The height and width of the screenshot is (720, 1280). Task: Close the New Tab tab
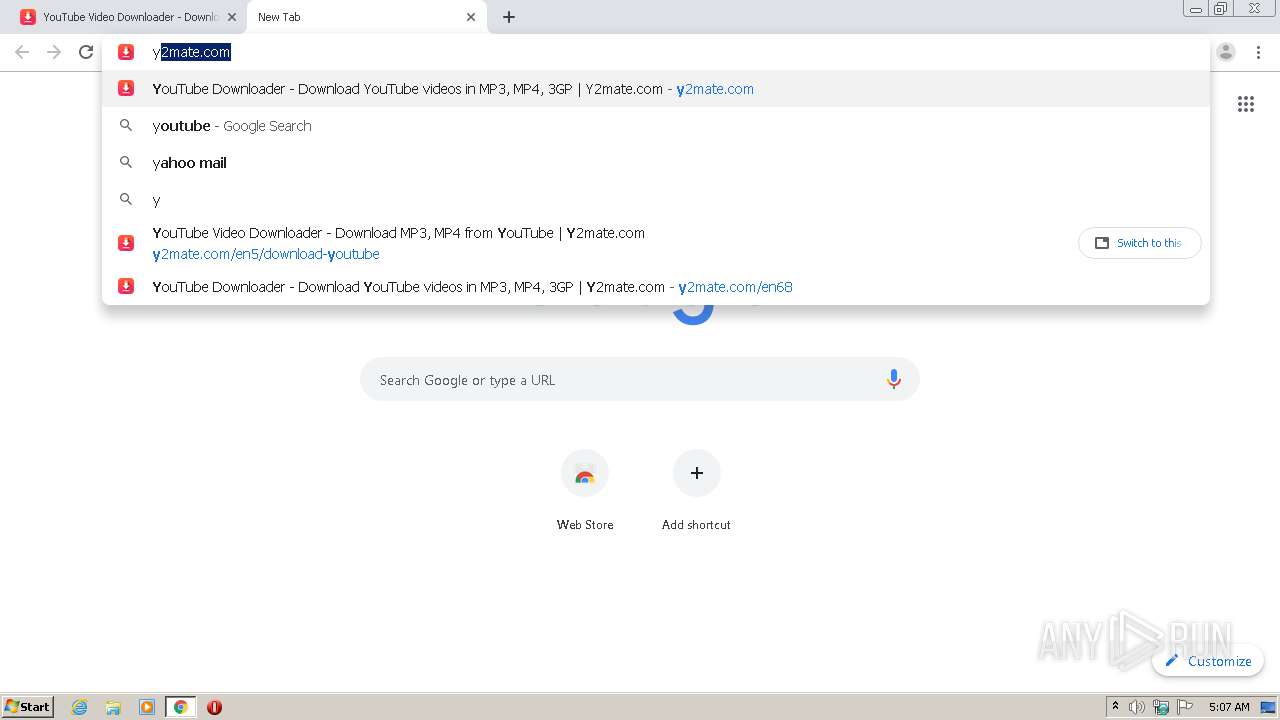coord(471,17)
